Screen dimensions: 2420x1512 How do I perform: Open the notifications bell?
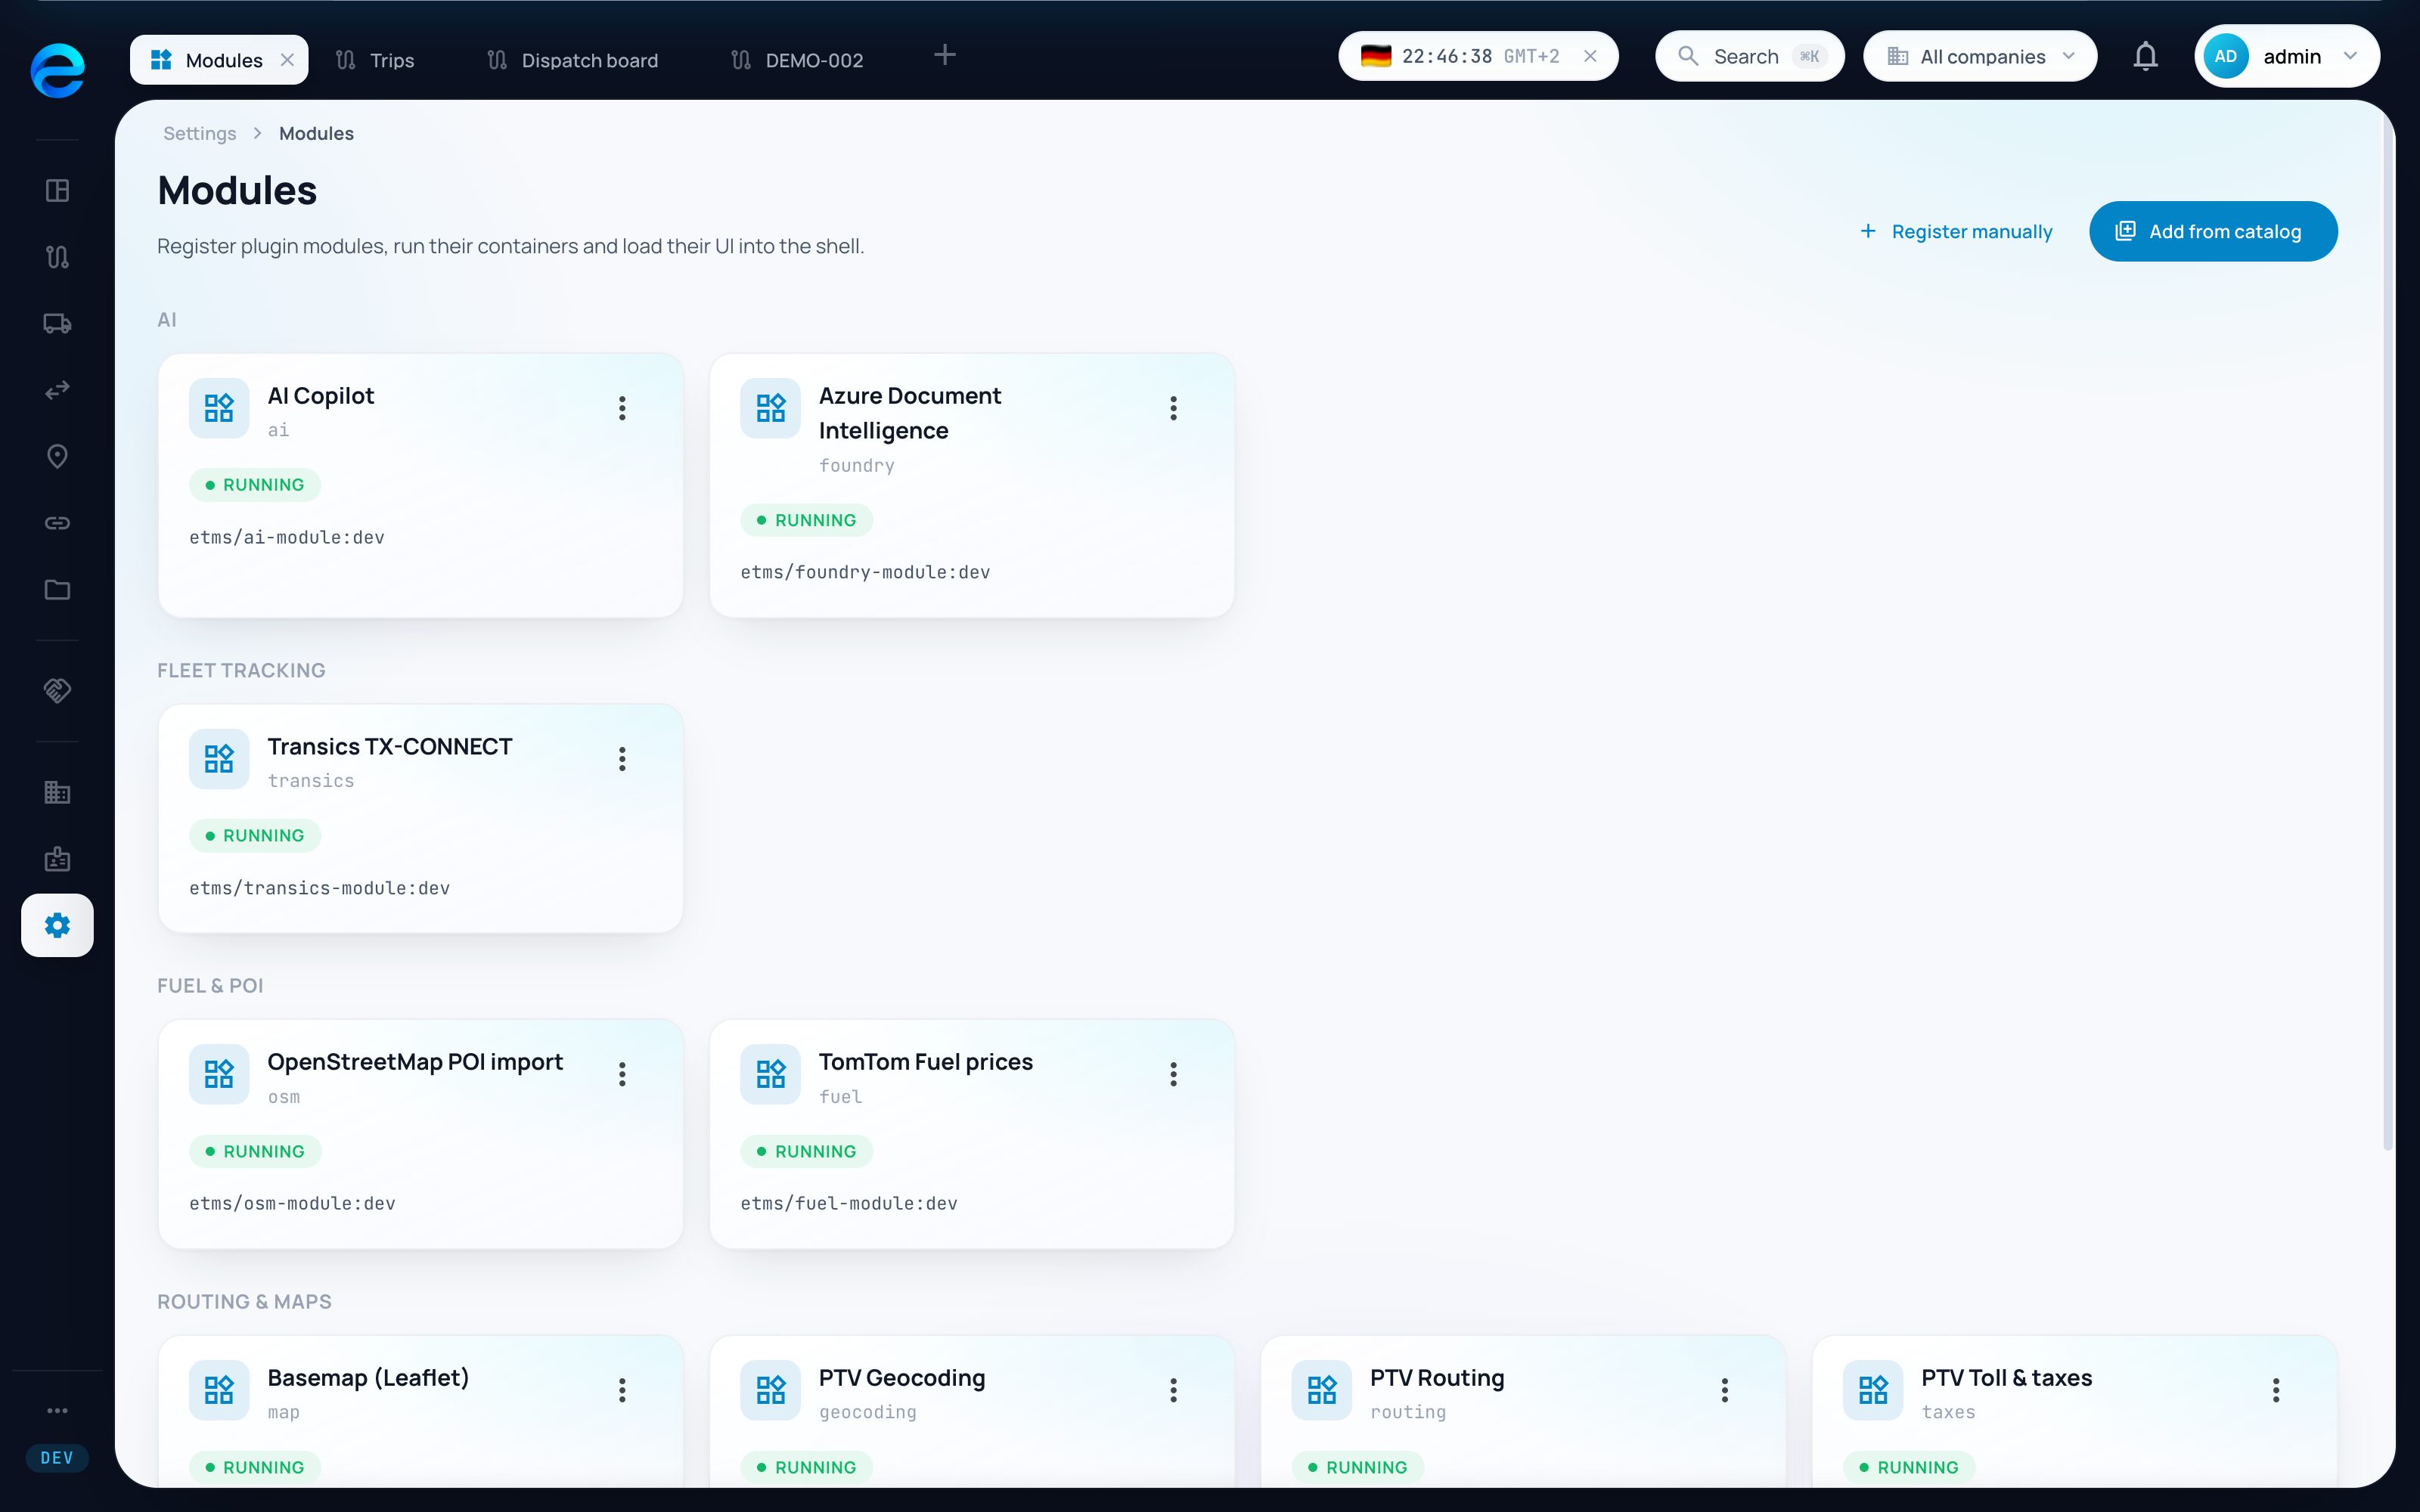[x=2145, y=56]
